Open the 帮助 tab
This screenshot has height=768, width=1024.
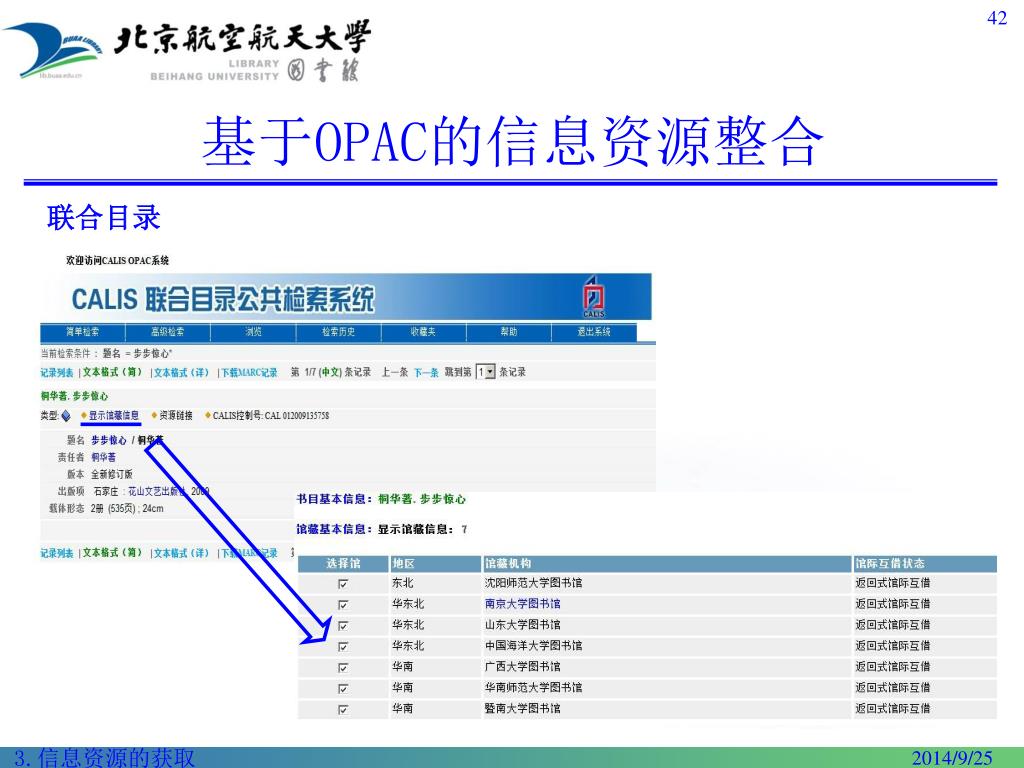tap(509, 332)
